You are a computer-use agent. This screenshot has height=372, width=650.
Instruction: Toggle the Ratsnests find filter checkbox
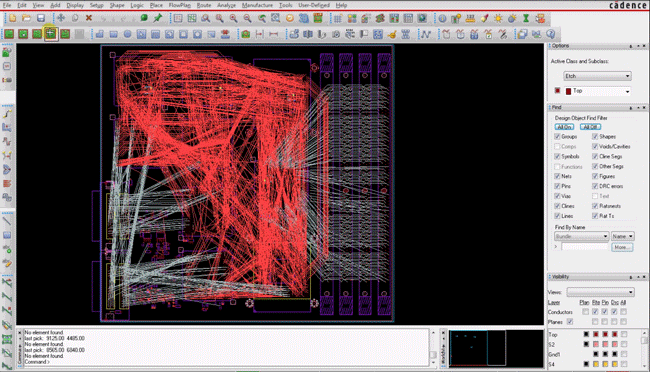(x=595, y=206)
